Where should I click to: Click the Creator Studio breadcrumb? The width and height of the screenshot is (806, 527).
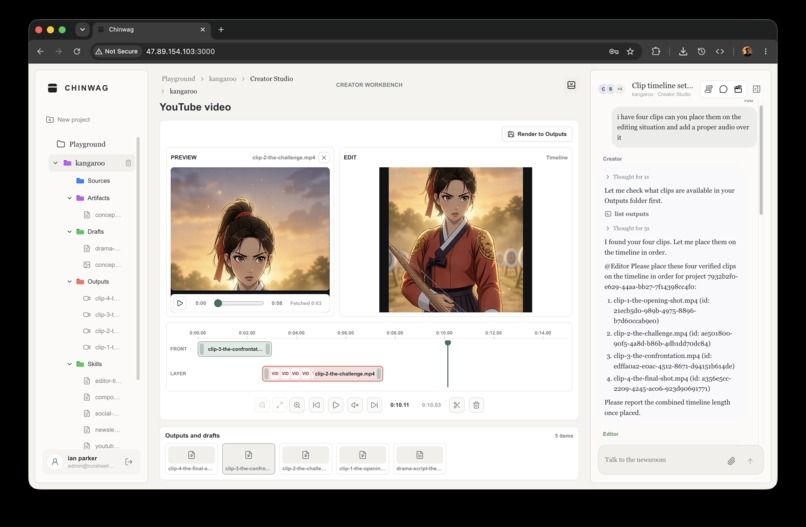(271, 79)
